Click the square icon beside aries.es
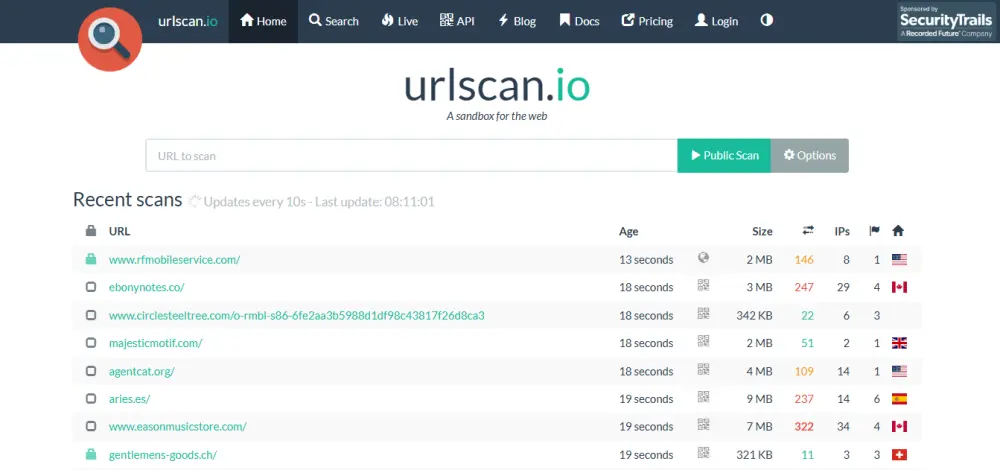Image resolution: width=1000 pixels, height=470 pixels. pyautogui.click(x=91, y=399)
